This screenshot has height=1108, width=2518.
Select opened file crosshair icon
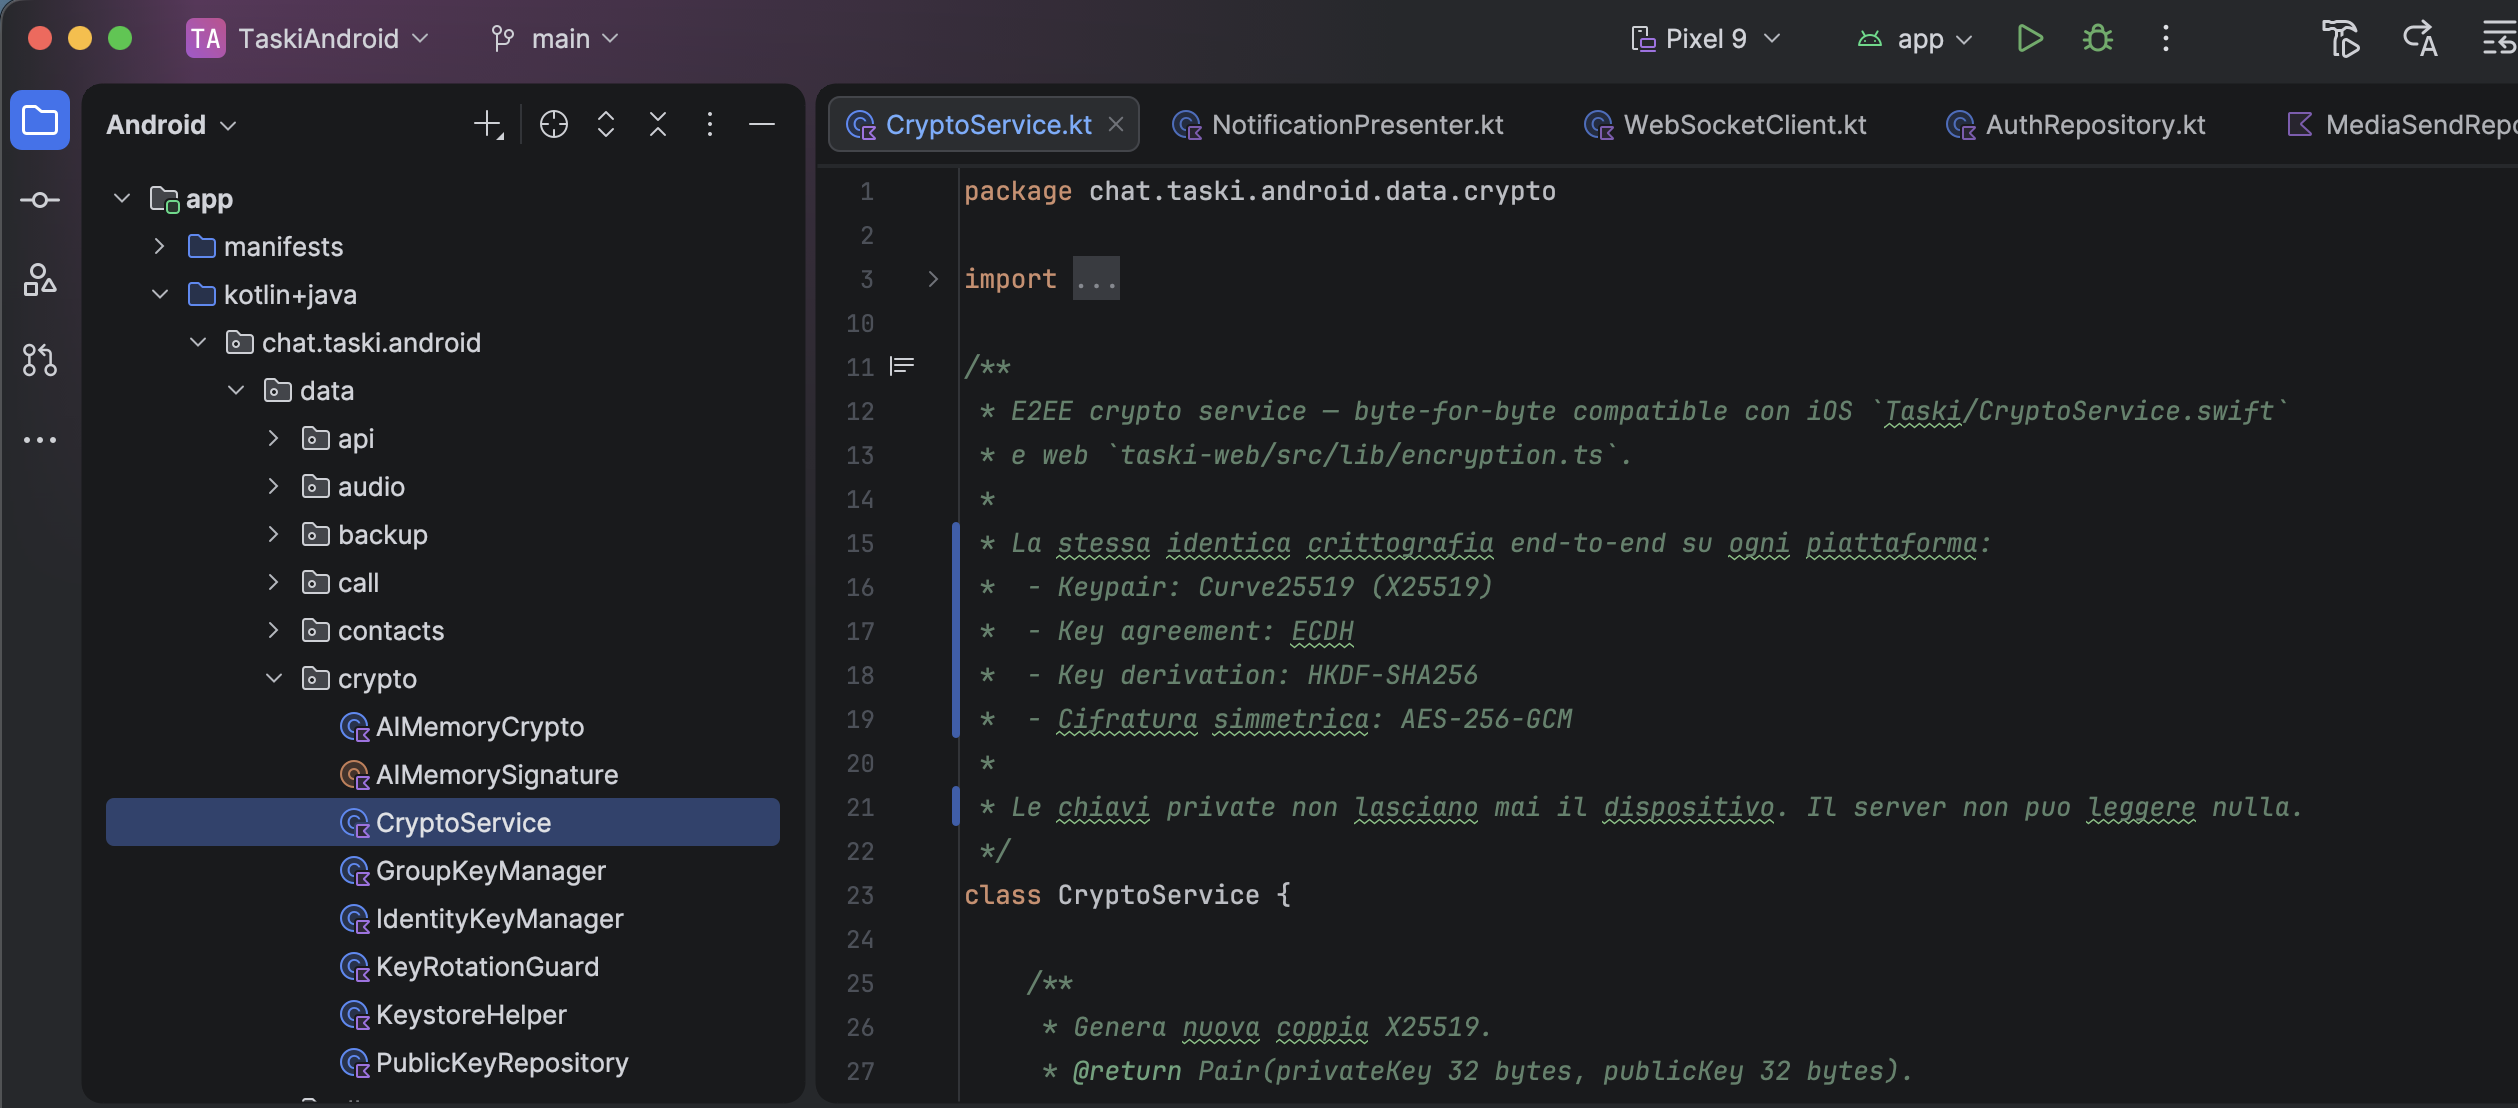[x=554, y=124]
